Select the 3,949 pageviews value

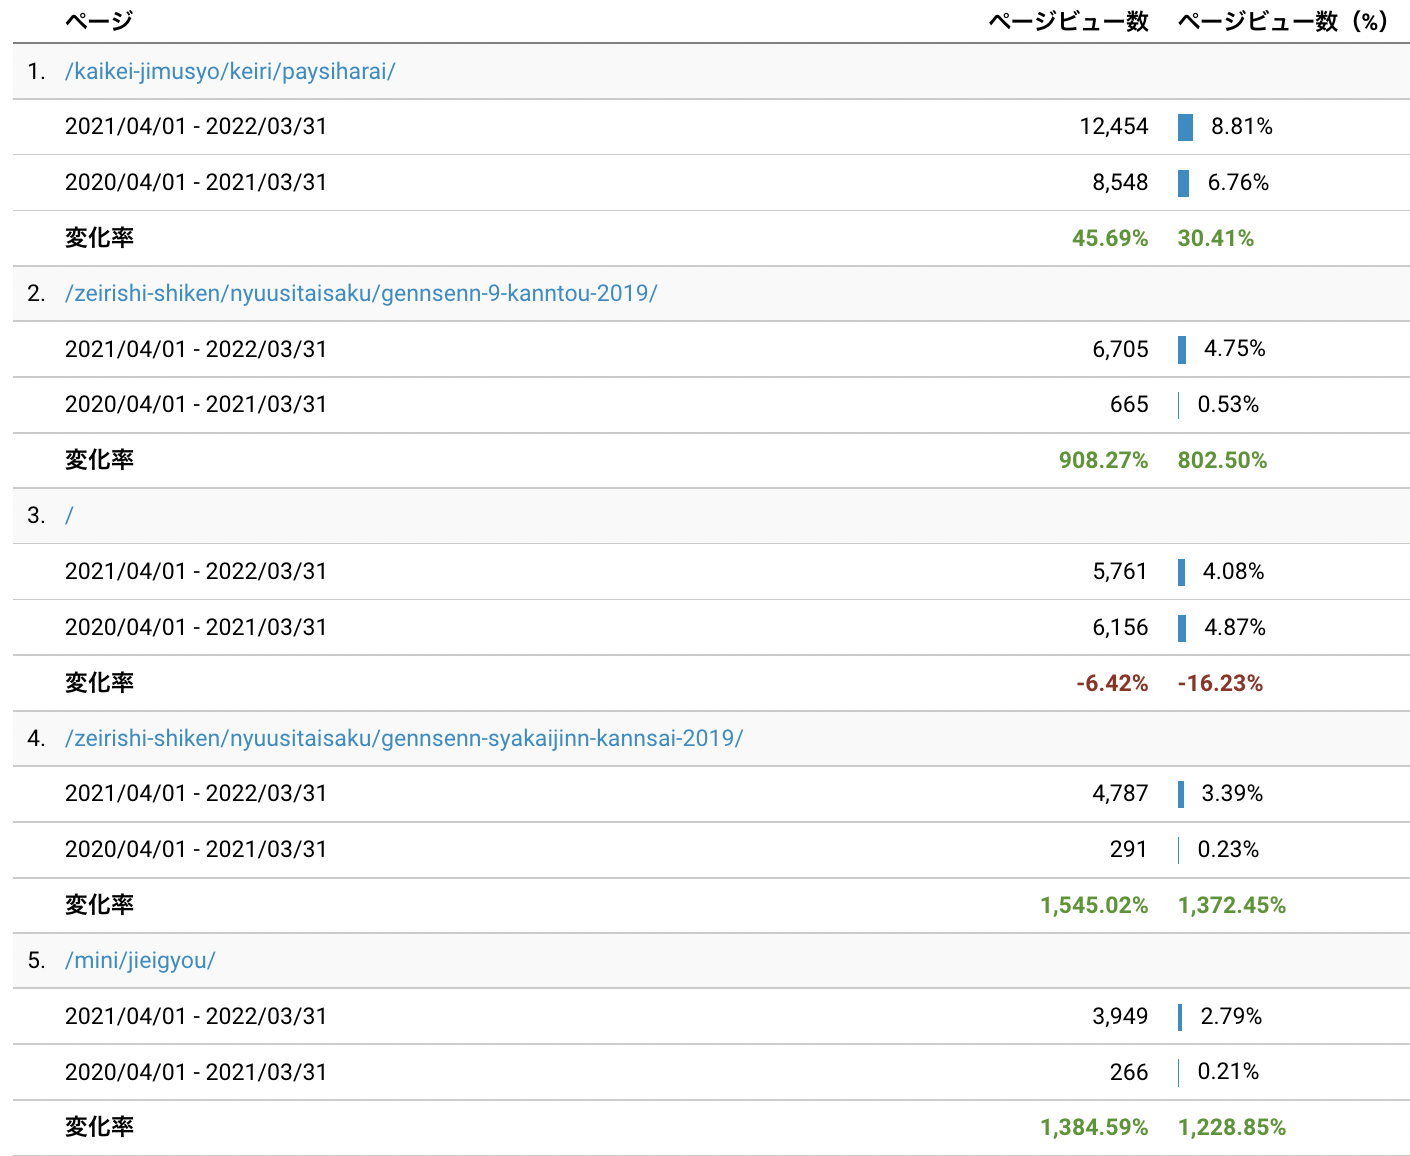1120,1017
